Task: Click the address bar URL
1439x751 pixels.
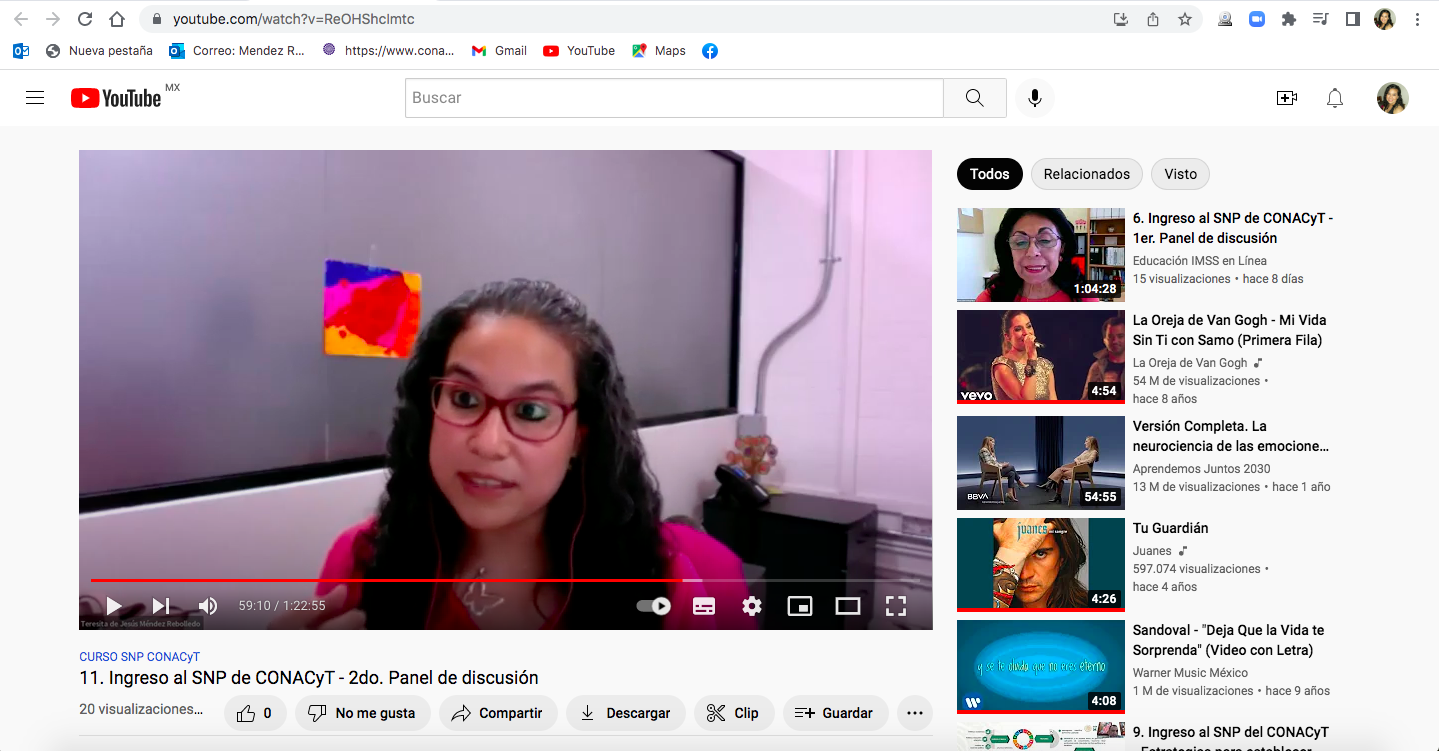Action: click(x=293, y=19)
